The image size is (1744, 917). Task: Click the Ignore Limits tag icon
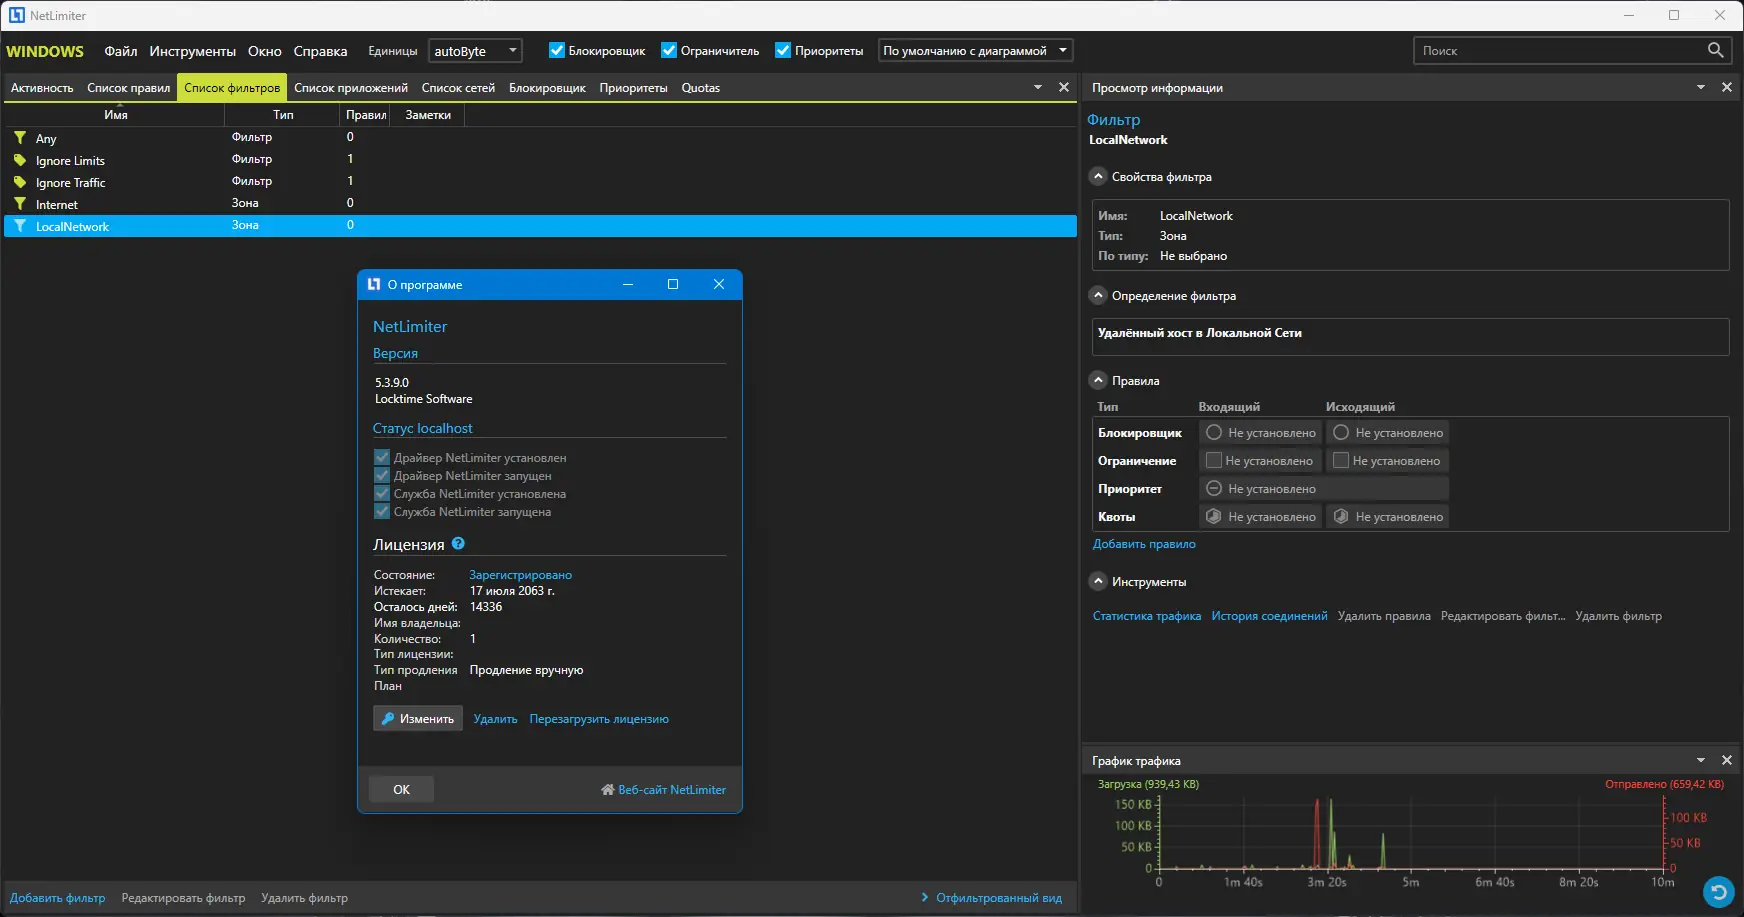point(20,160)
